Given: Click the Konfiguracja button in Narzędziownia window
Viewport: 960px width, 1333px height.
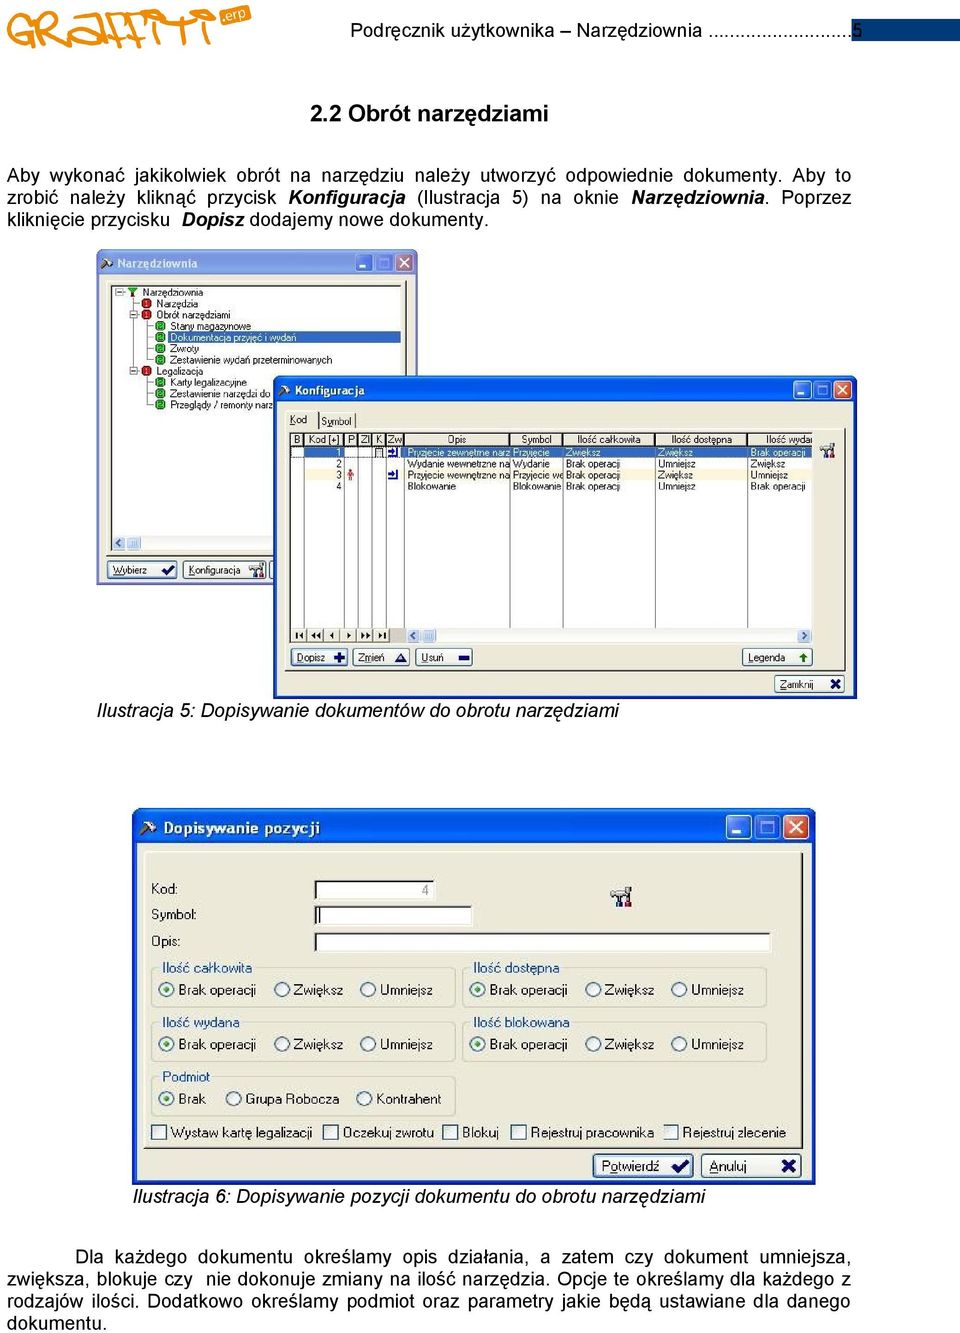Looking at the screenshot, I should point(226,570).
